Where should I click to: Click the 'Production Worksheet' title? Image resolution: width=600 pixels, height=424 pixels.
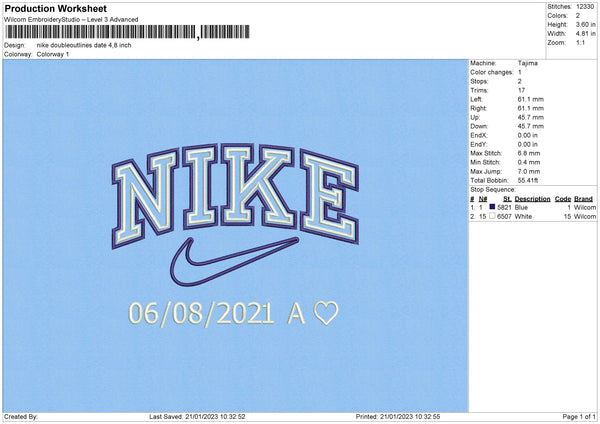pos(55,8)
